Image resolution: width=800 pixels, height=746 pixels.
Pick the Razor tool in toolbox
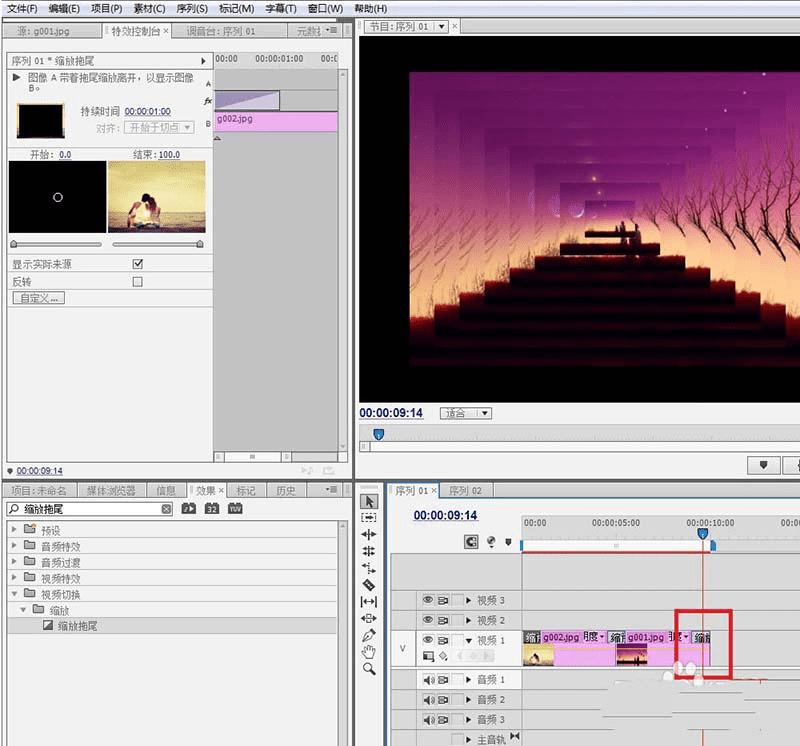369,584
